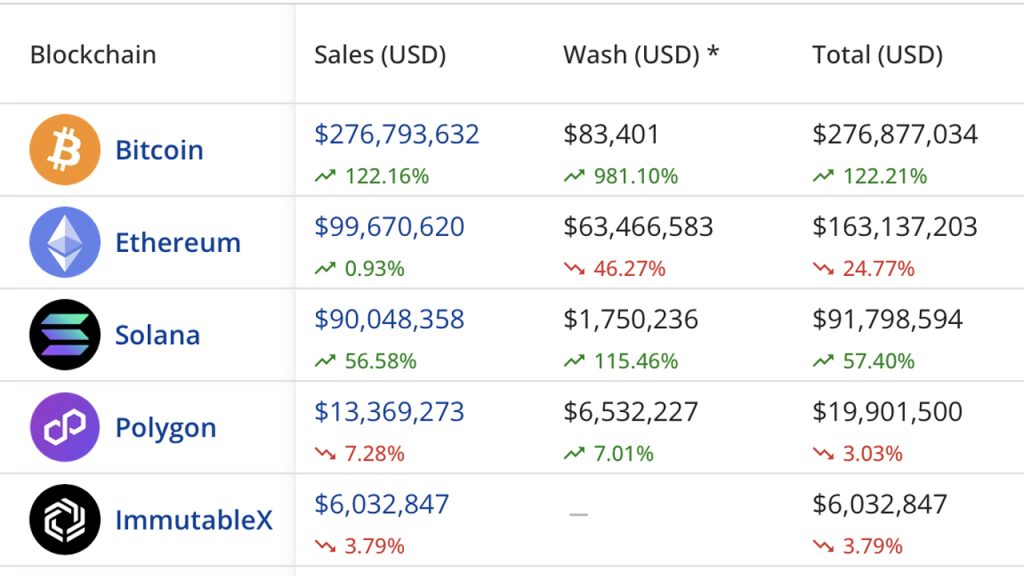This screenshot has height=576, width=1024.
Task: Open the Polygon blockchain page
Action: [x=166, y=427]
